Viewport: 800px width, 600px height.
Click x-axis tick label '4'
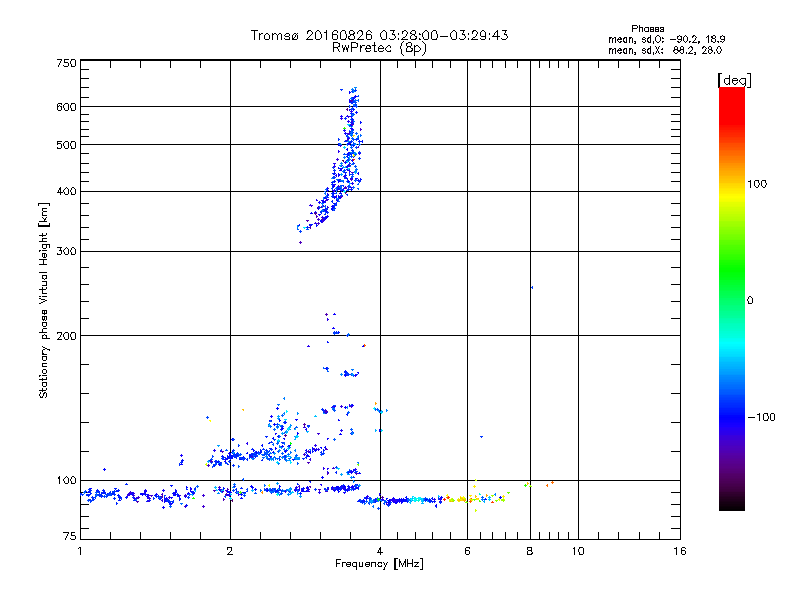click(380, 551)
